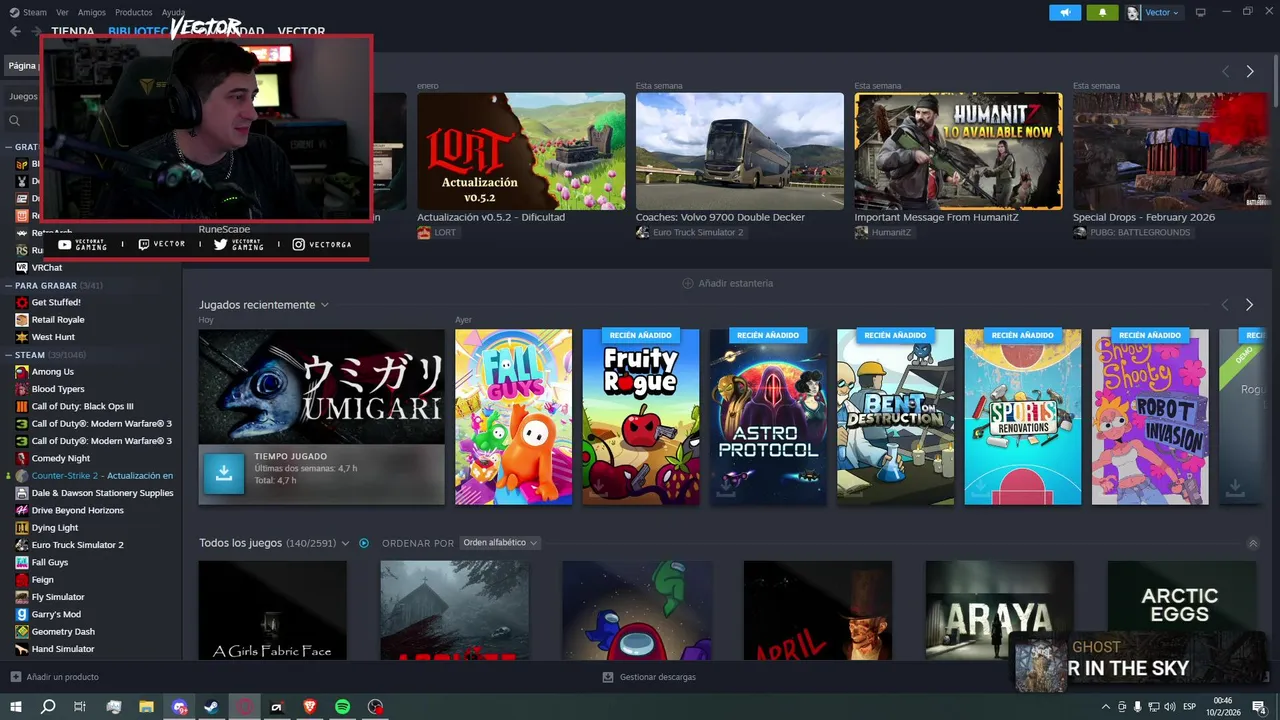This screenshot has height=720, width=1280.
Task: Open the Windows Start menu
Action: tap(16, 707)
